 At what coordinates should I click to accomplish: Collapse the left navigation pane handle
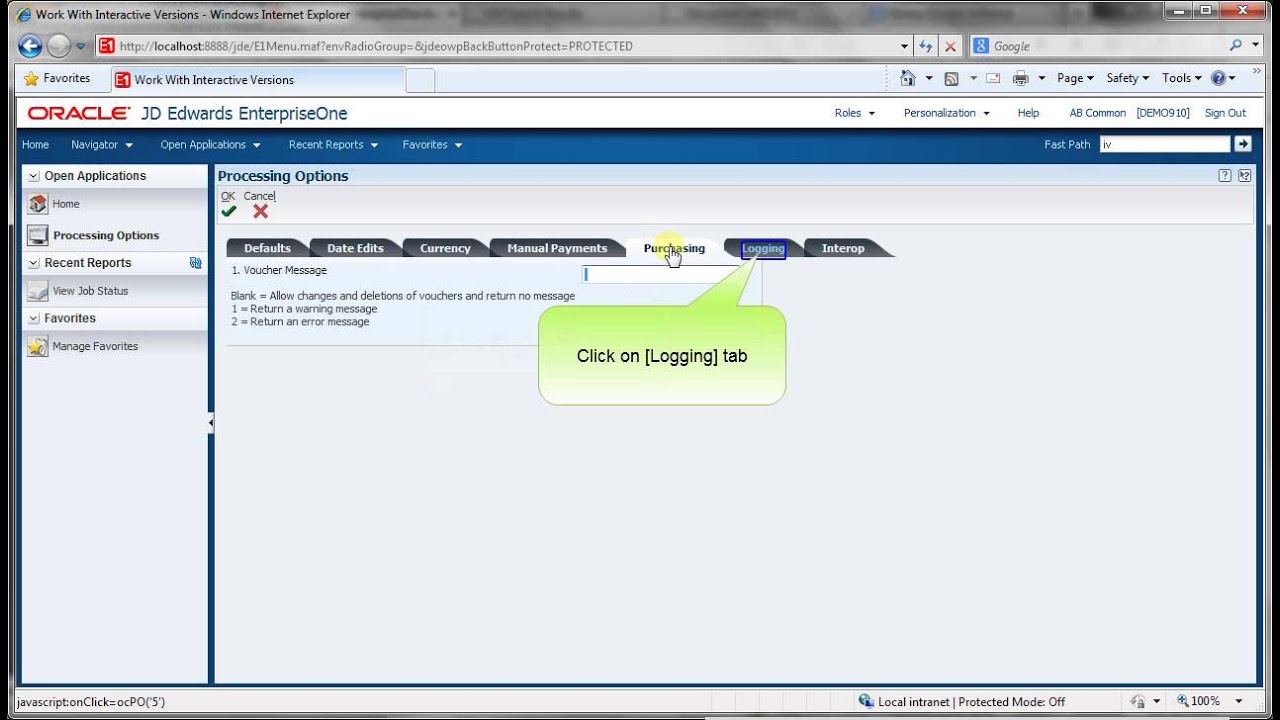click(x=211, y=423)
